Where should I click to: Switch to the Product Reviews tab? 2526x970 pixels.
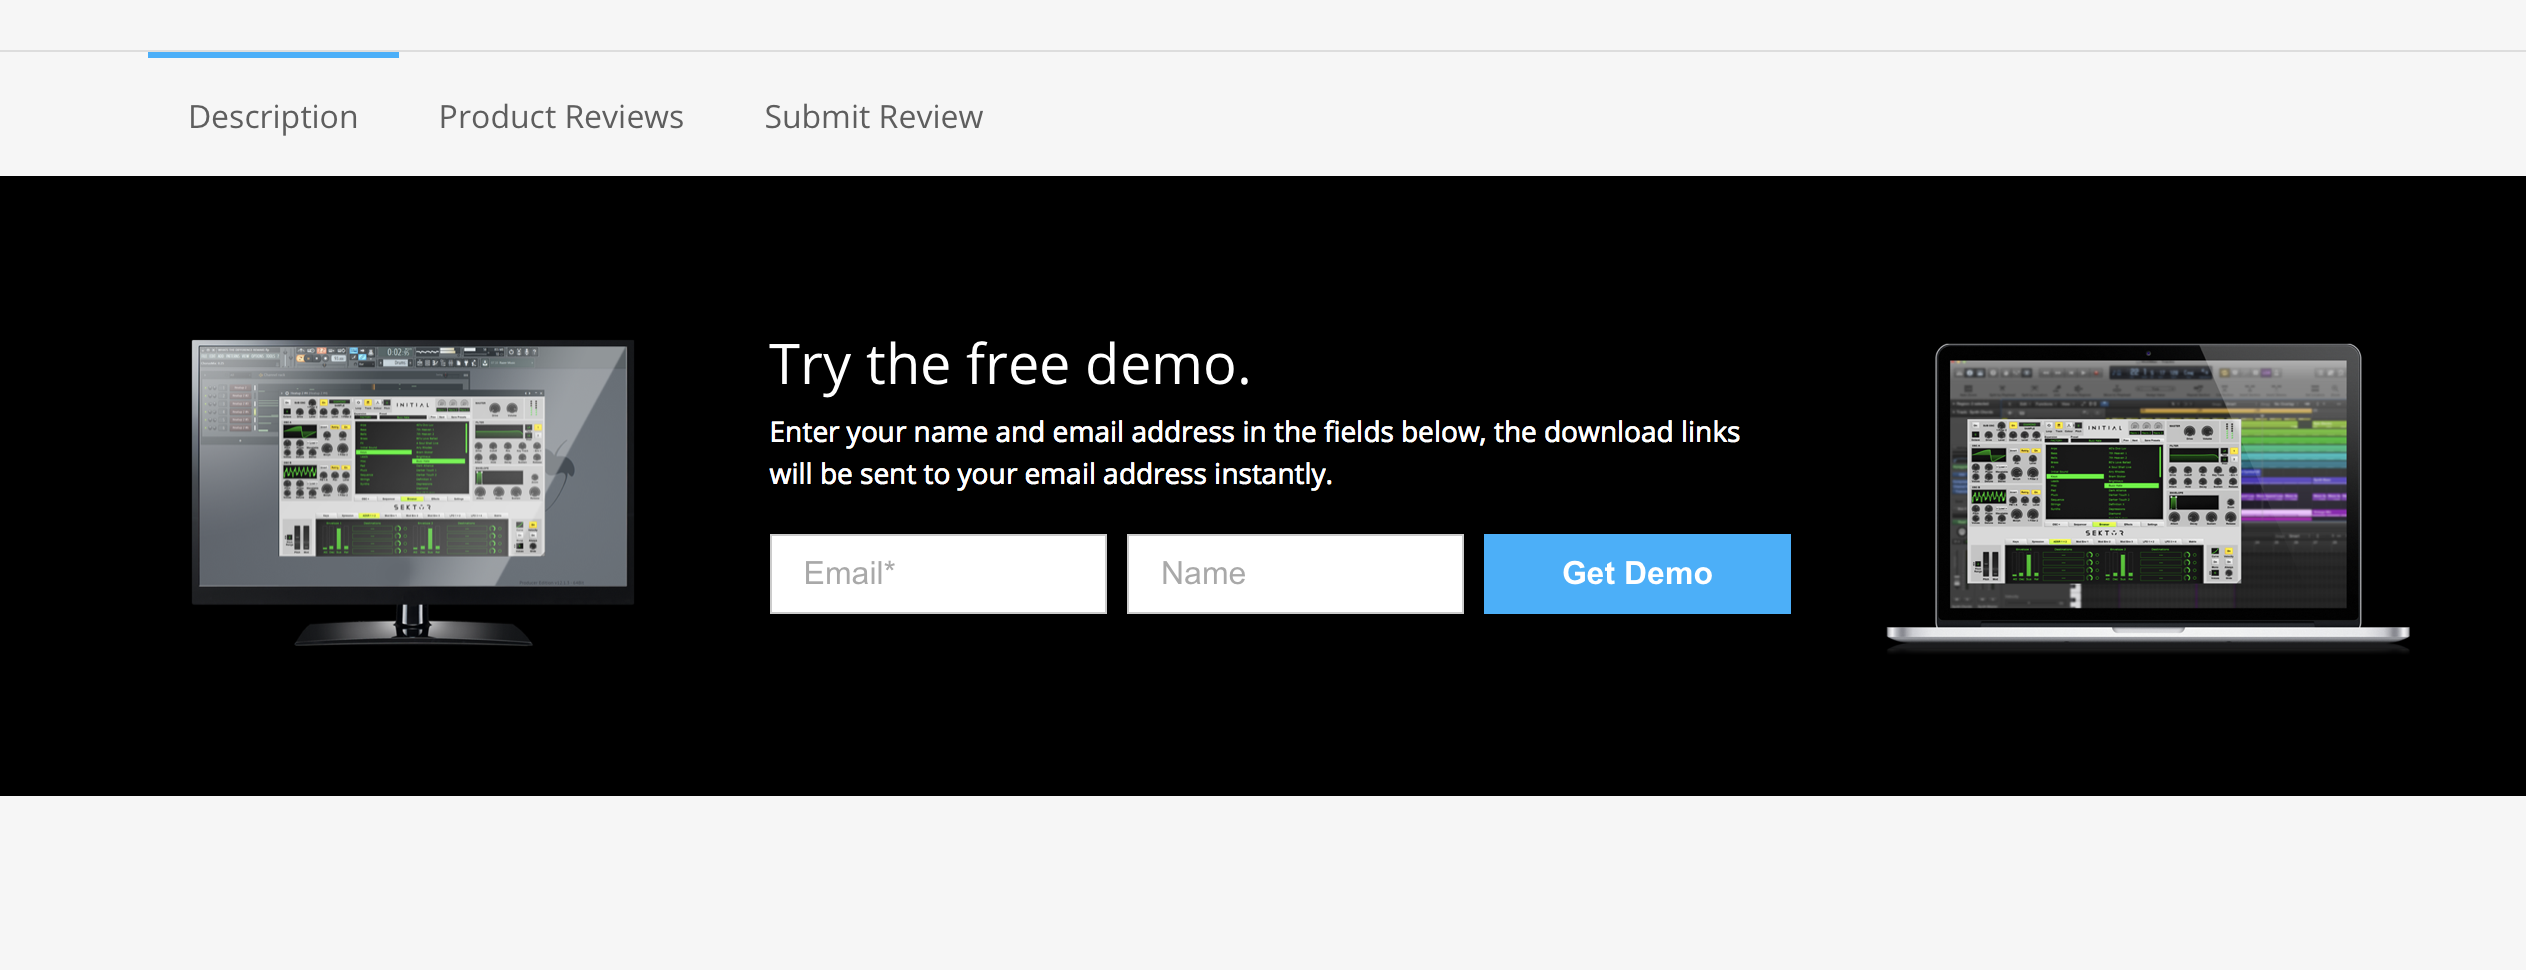(561, 117)
